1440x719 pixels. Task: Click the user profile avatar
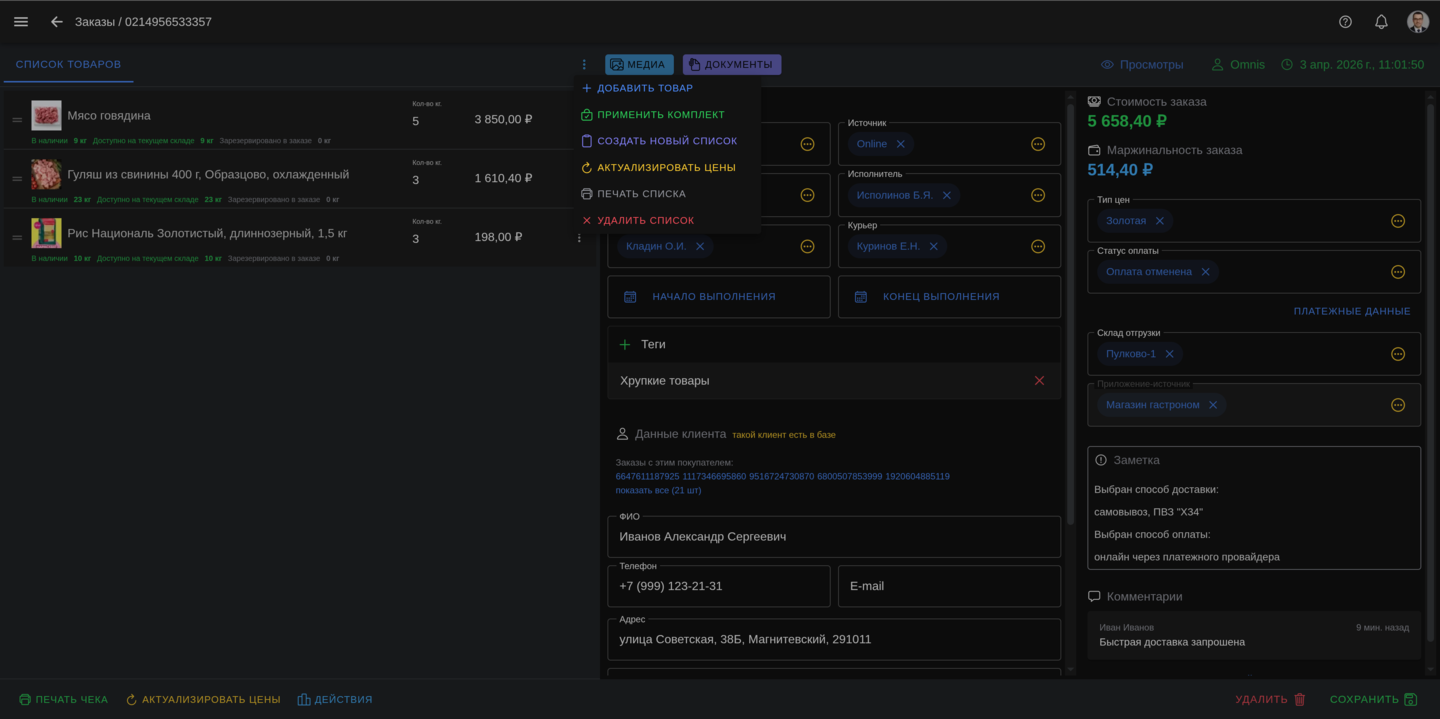click(1417, 22)
